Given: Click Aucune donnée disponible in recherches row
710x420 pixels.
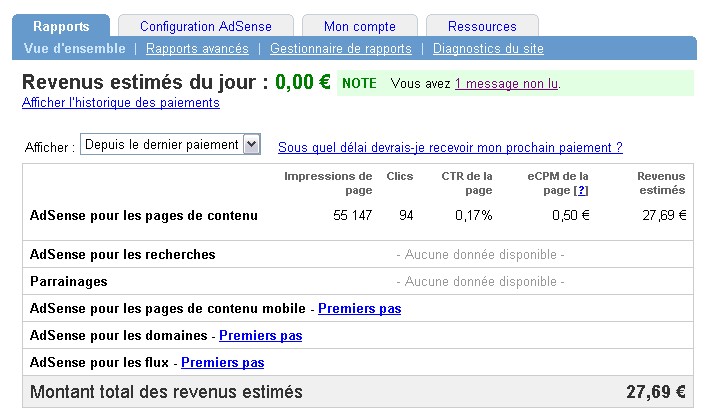Looking at the screenshot, I should (x=480, y=255).
